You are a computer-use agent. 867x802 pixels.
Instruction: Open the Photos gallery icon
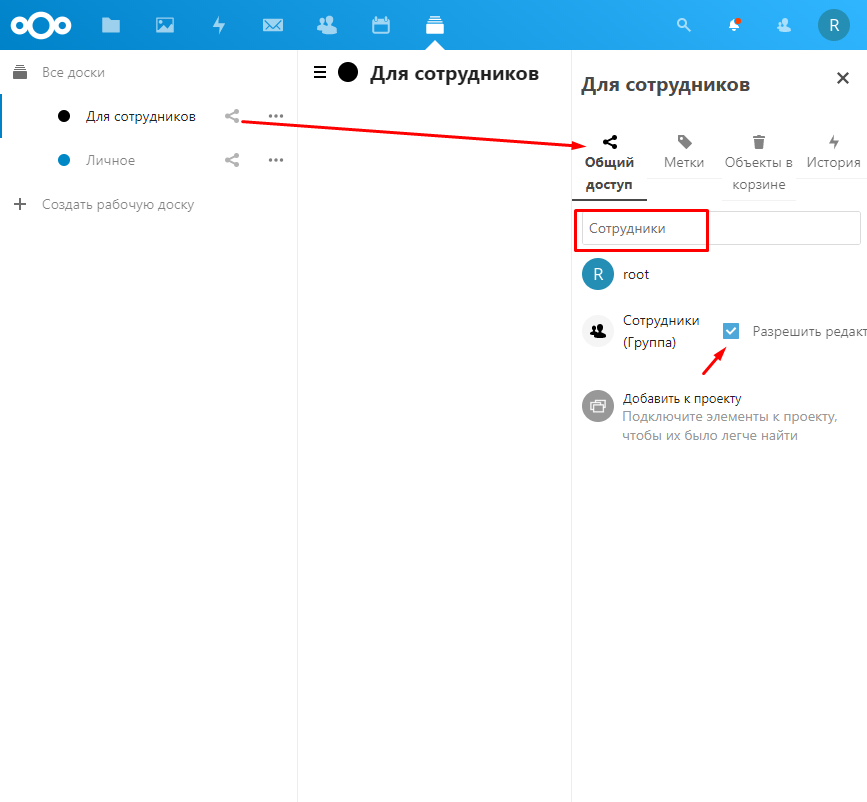tap(165, 25)
